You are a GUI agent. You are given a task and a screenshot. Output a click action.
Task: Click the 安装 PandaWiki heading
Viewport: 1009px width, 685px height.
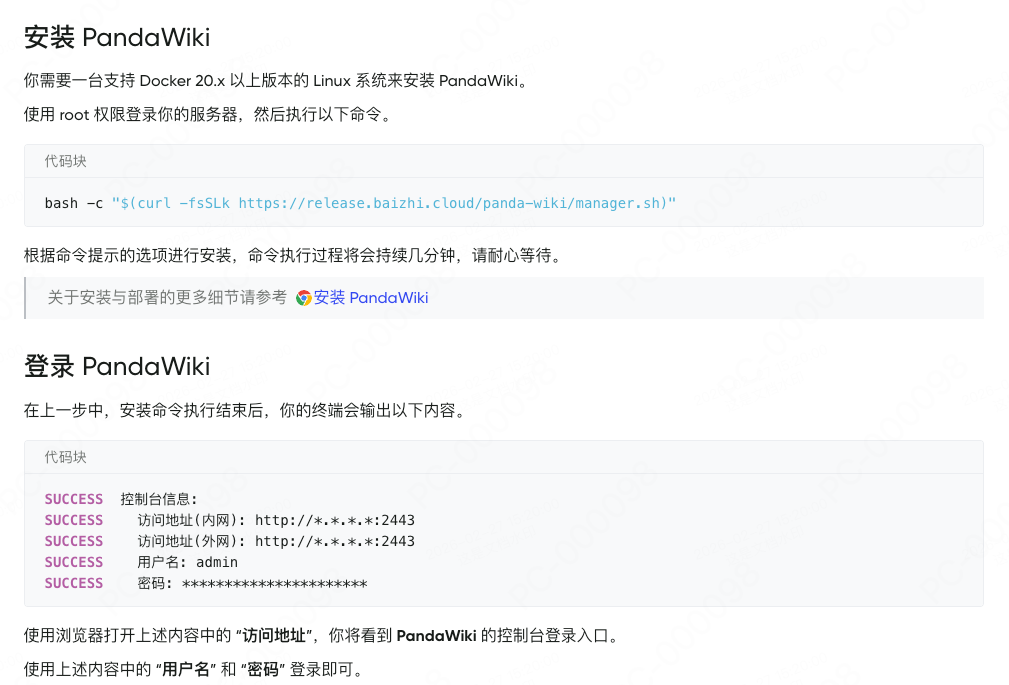117,37
